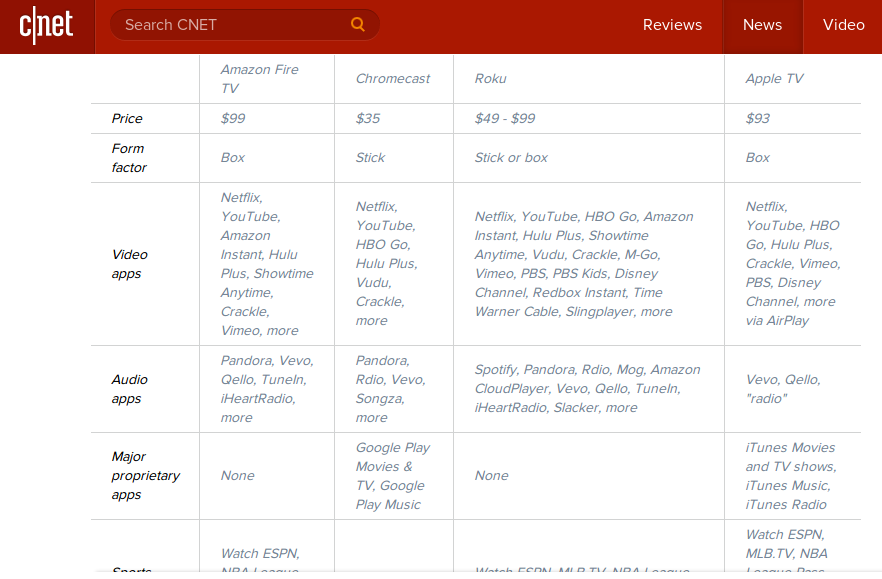Focus the Search CNET field
This screenshot has height=579, width=882.
click(245, 25)
